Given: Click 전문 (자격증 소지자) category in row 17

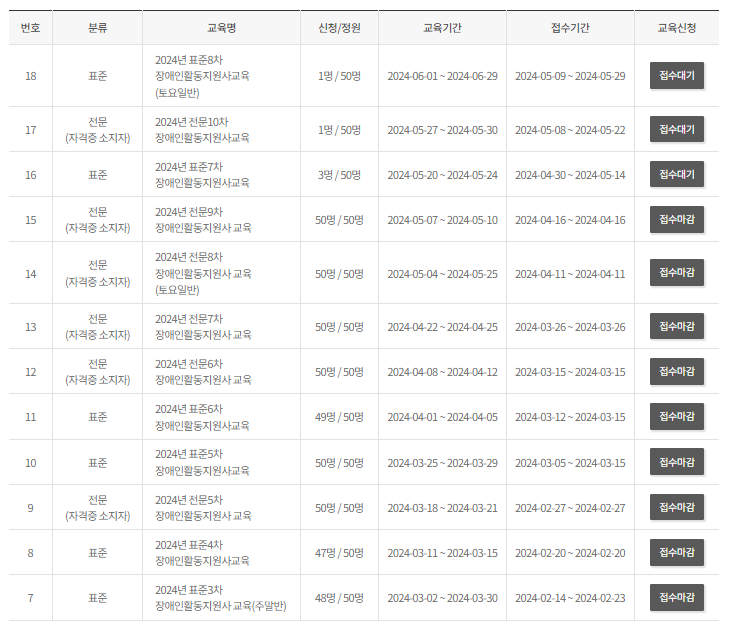Looking at the screenshot, I should (97, 130).
